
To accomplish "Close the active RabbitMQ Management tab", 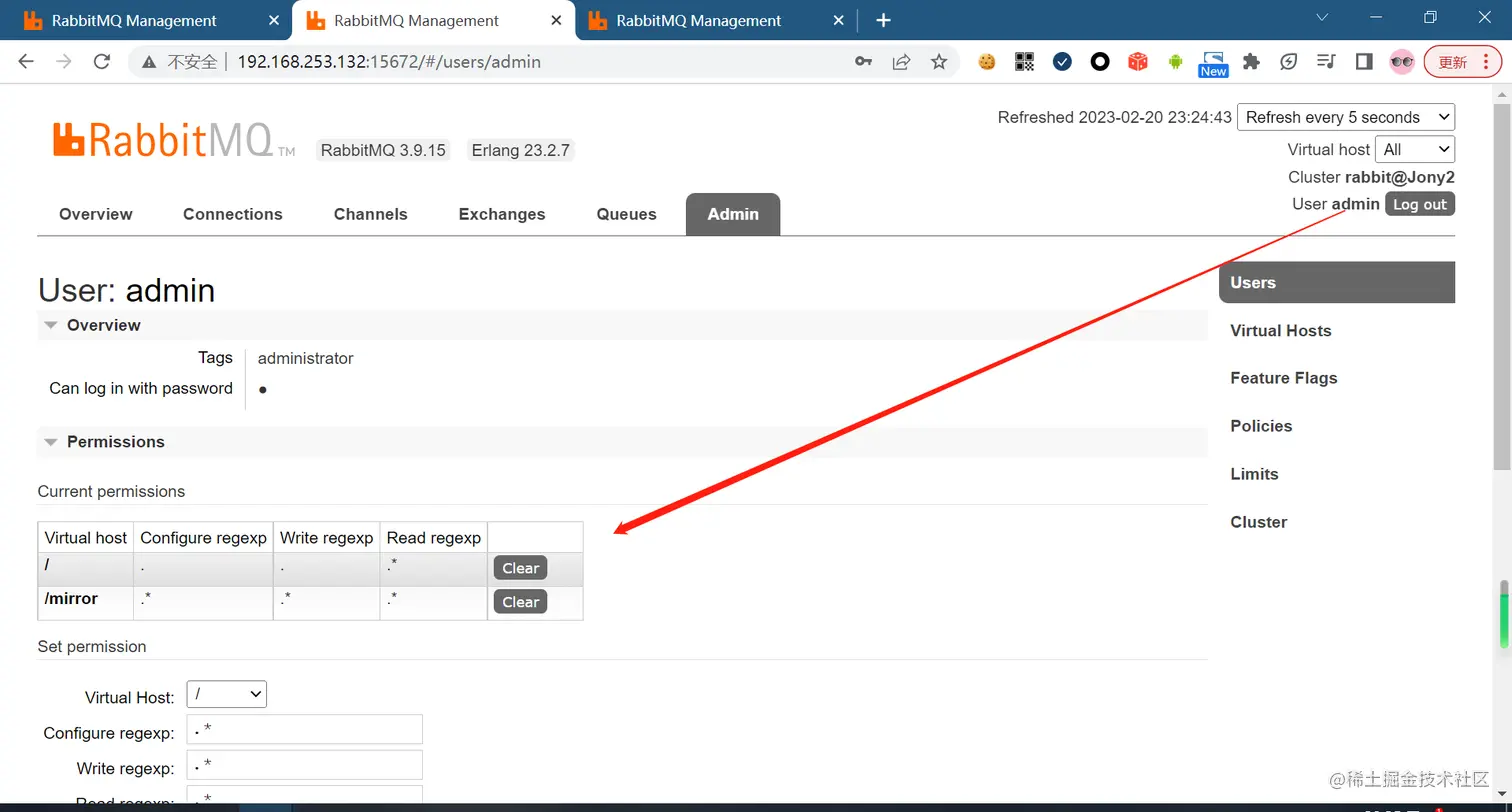I will pos(556,20).
